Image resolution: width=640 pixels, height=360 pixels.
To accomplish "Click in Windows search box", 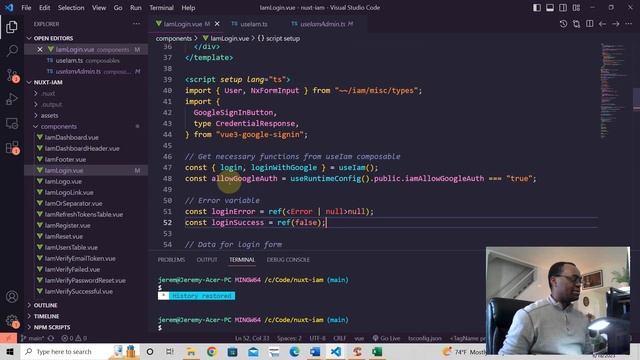I will pos(63,351).
